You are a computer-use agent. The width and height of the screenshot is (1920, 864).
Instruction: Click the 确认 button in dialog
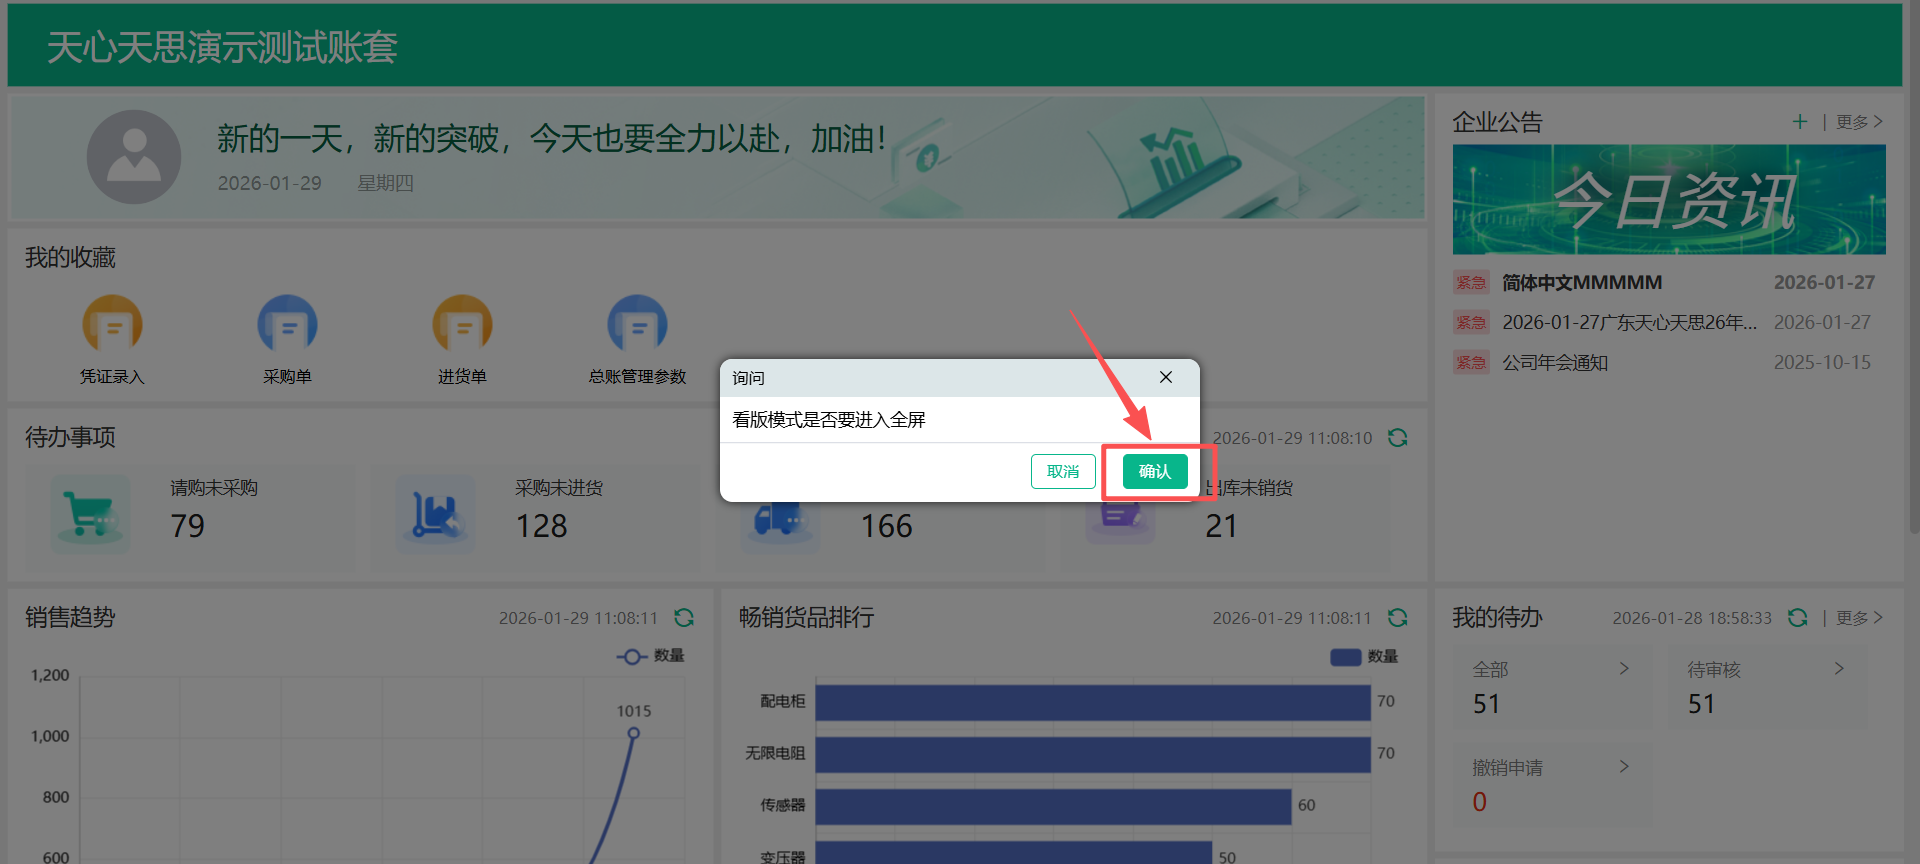pos(1154,471)
